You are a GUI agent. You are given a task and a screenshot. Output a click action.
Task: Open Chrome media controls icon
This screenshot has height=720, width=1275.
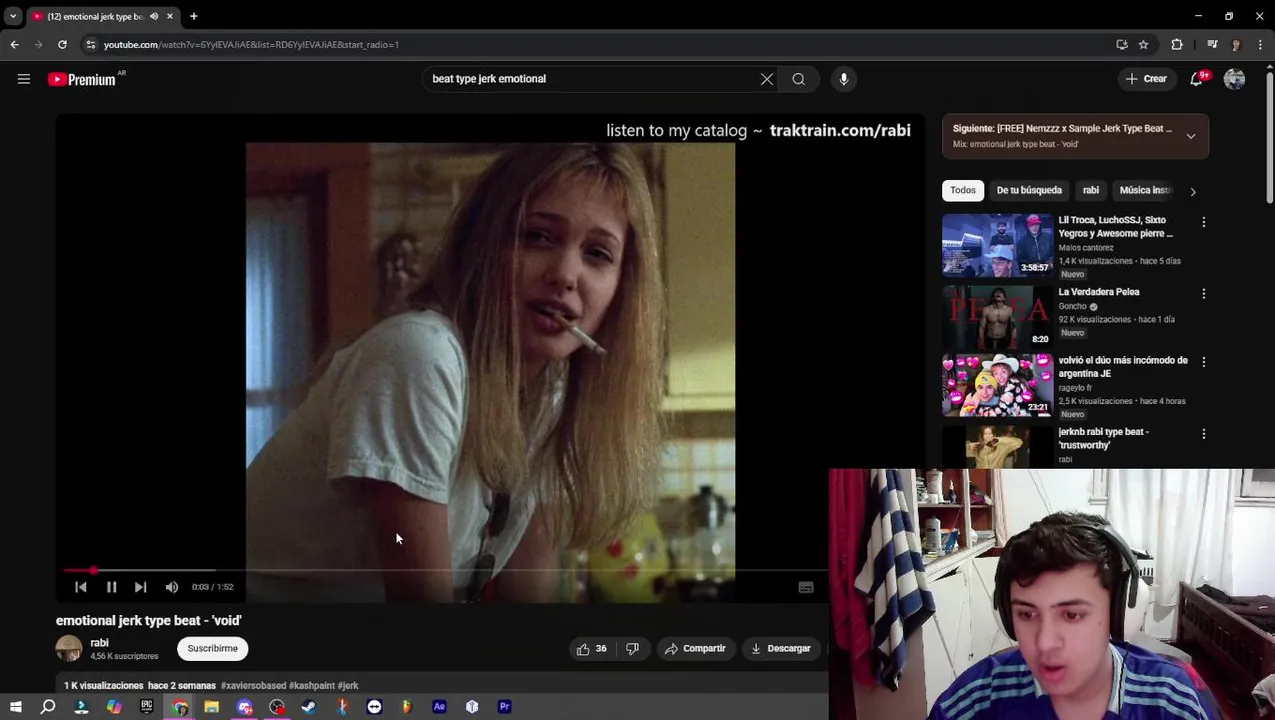click(x=1212, y=44)
